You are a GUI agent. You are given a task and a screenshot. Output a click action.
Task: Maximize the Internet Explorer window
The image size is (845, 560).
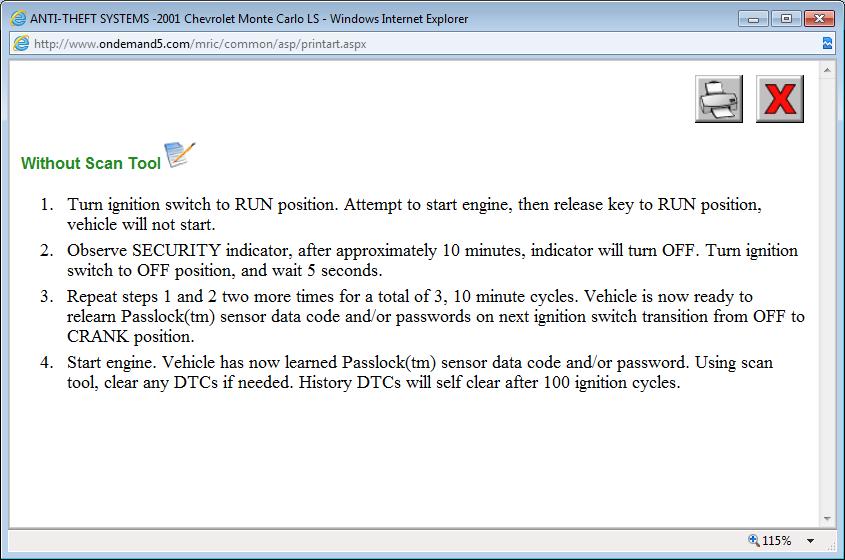pyautogui.click(x=786, y=19)
